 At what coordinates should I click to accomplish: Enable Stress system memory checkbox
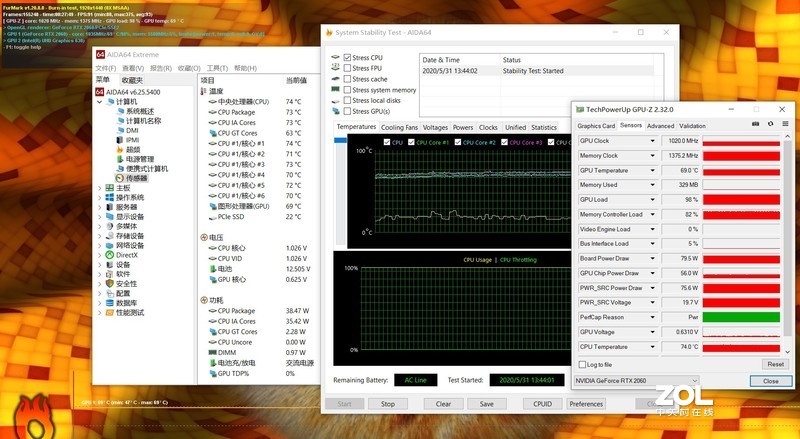(x=347, y=90)
